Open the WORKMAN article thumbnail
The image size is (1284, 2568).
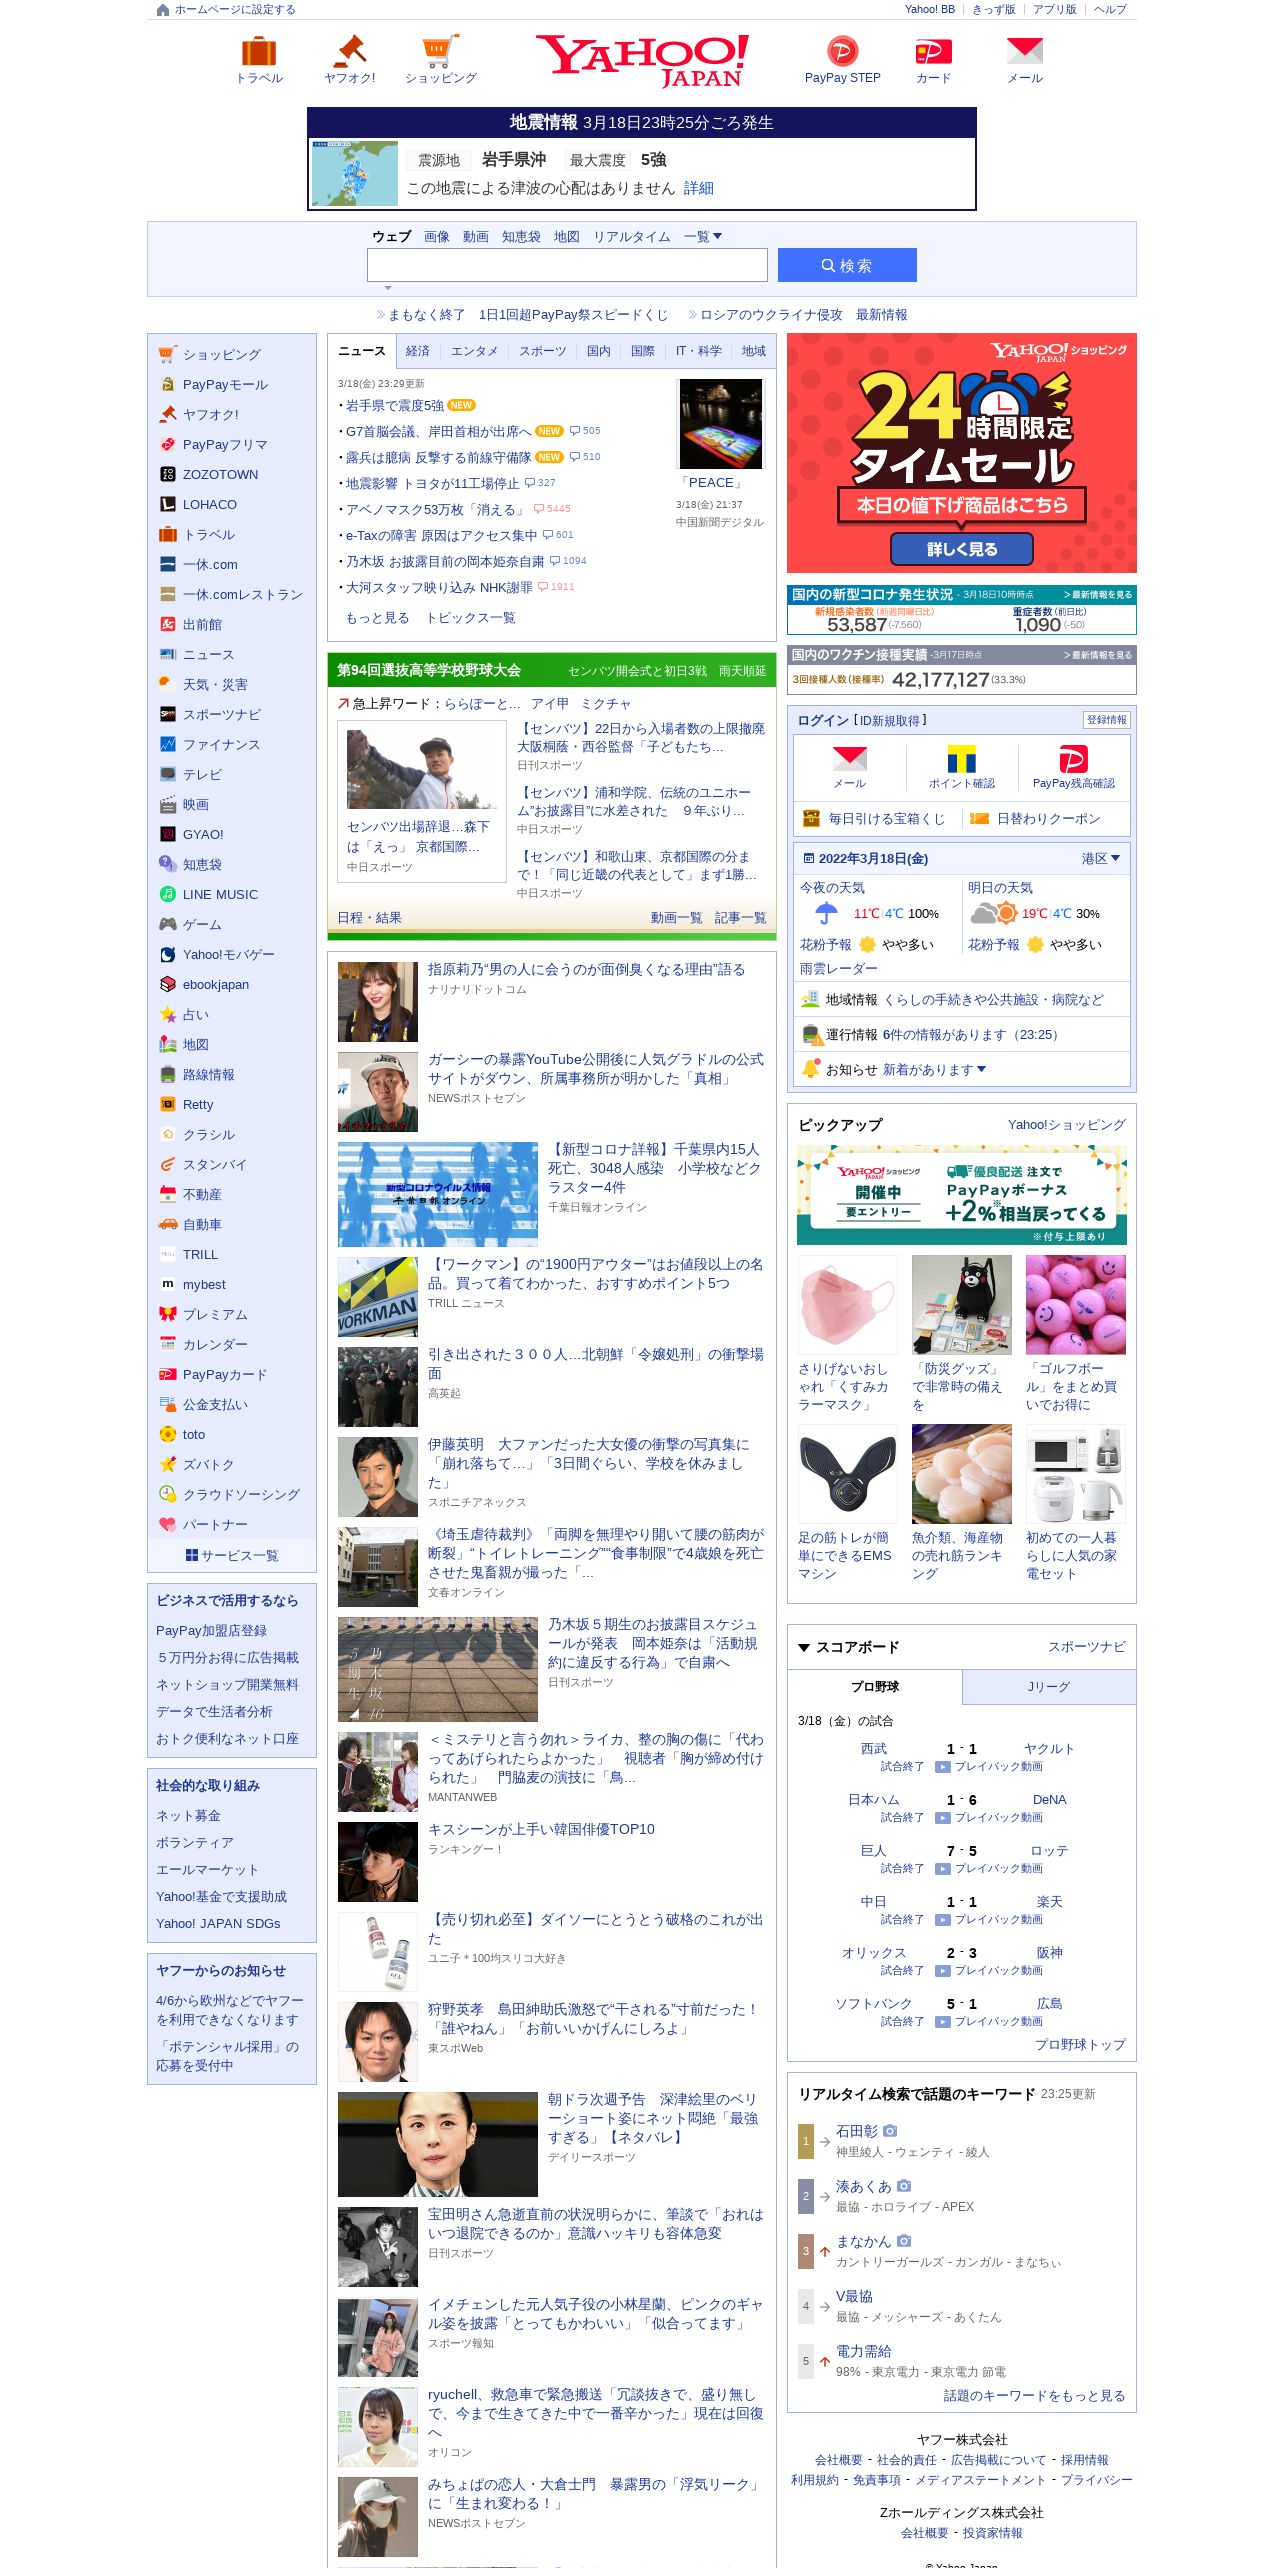tap(378, 1297)
